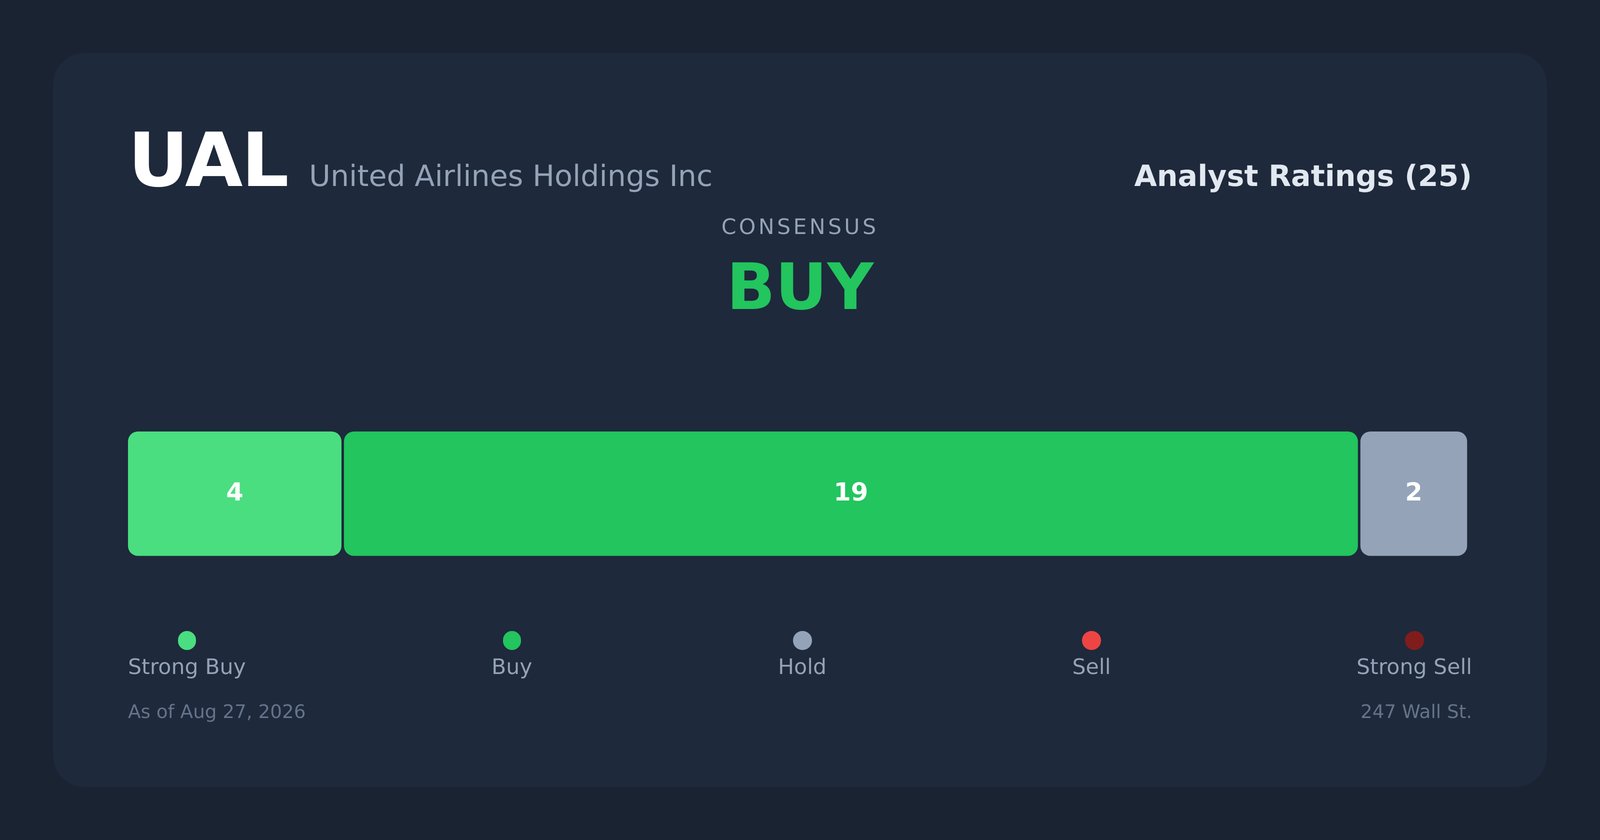This screenshot has height=840, width=1600.
Task: Click the CONSENSUS label
Action: pyautogui.click(x=800, y=227)
